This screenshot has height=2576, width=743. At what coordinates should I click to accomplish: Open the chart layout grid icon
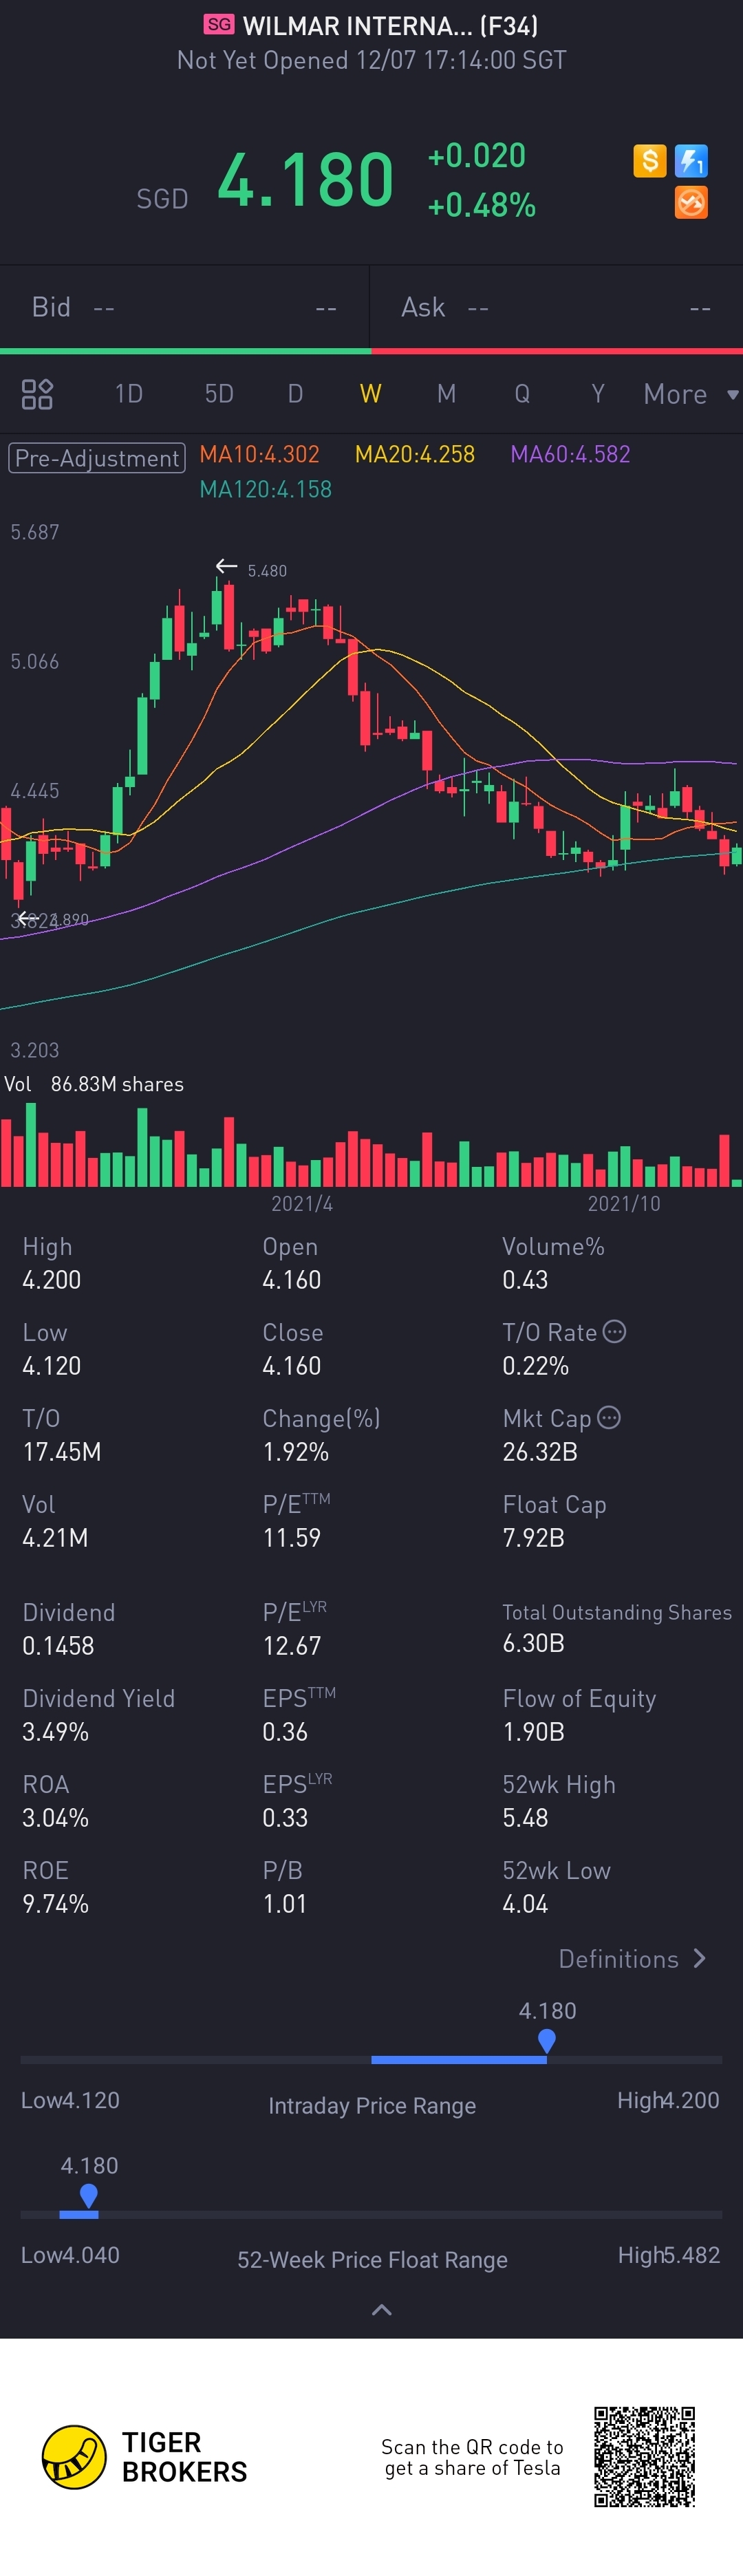37,394
